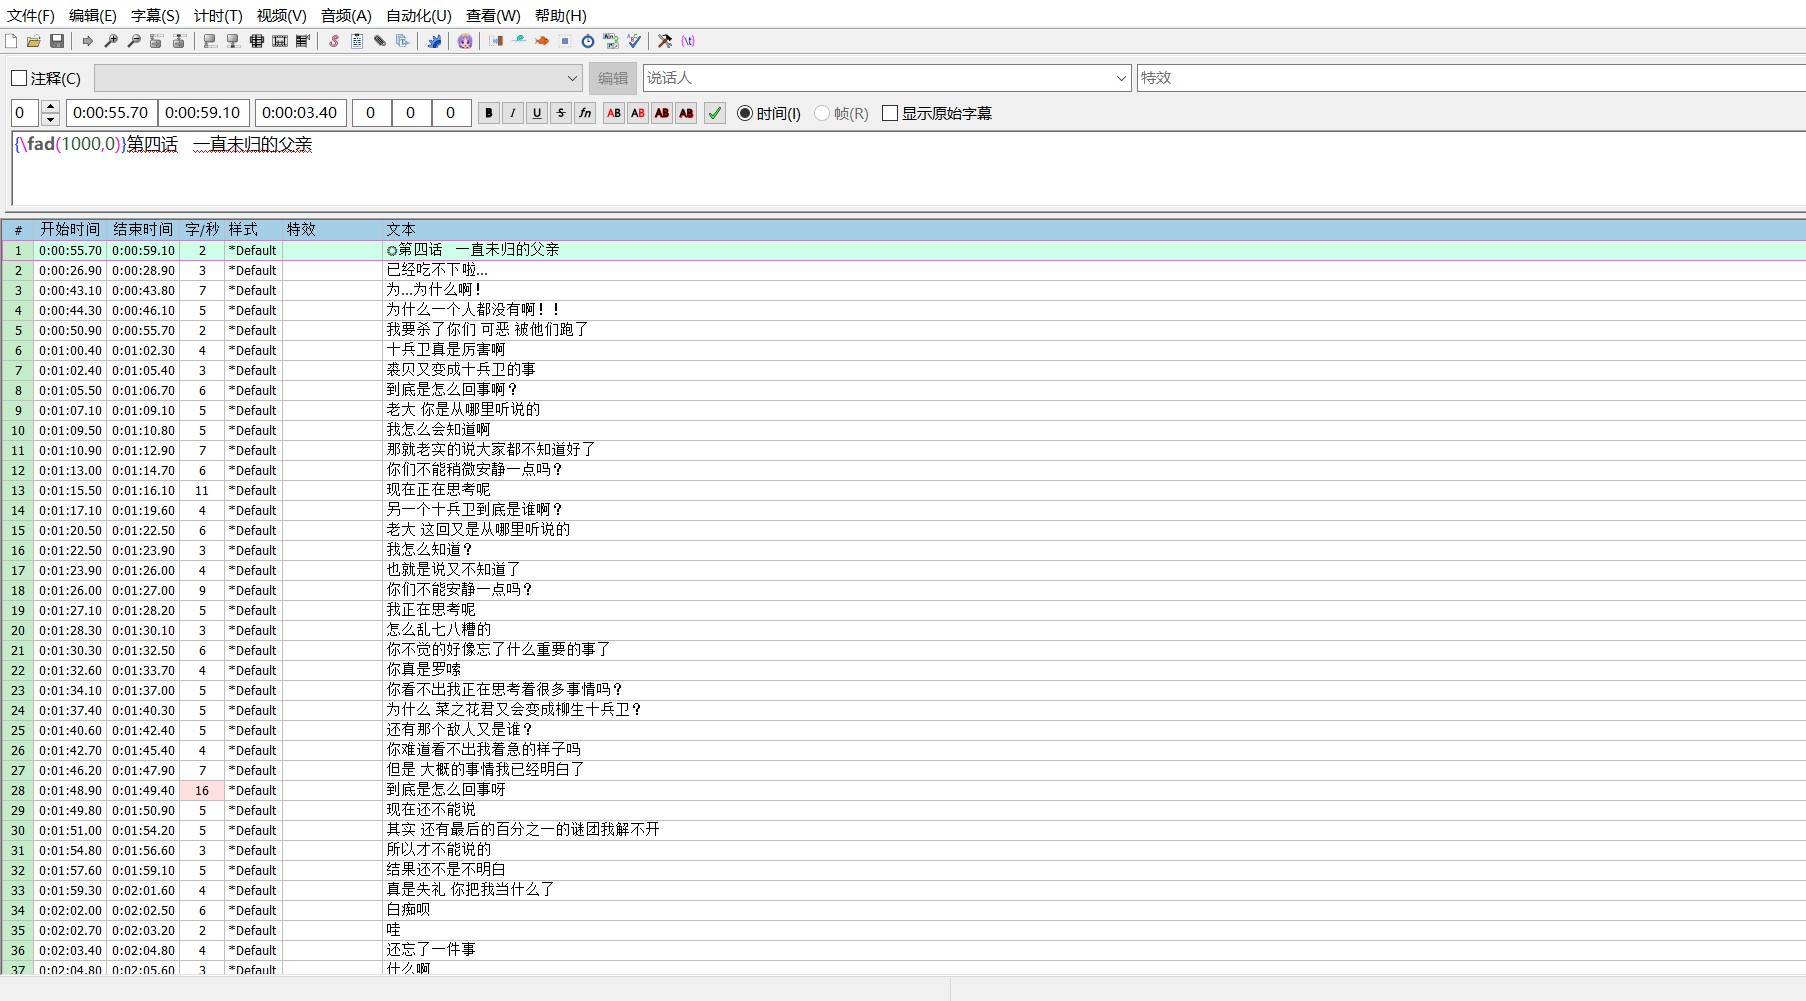Open Attachments paperclip icon
This screenshot has height=1001, width=1806.
click(x=380, y=41)
